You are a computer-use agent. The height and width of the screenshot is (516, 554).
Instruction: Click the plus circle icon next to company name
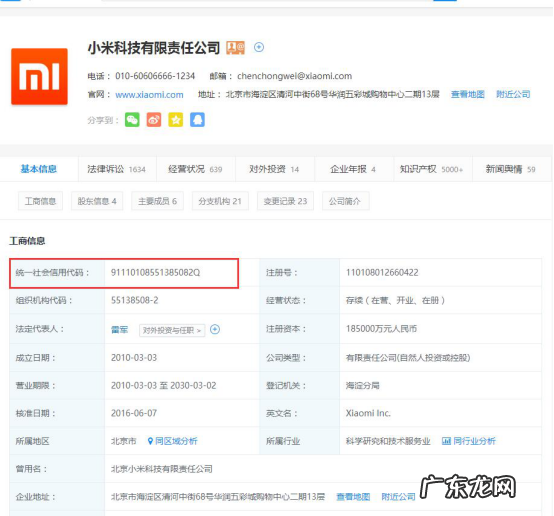tap(259, 47)
